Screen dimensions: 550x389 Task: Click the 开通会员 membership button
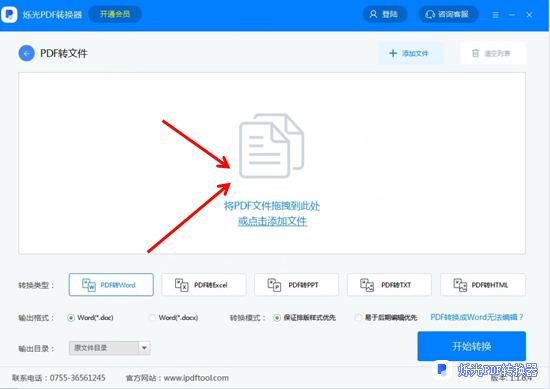pyautogui.click(x=115, y=14)
